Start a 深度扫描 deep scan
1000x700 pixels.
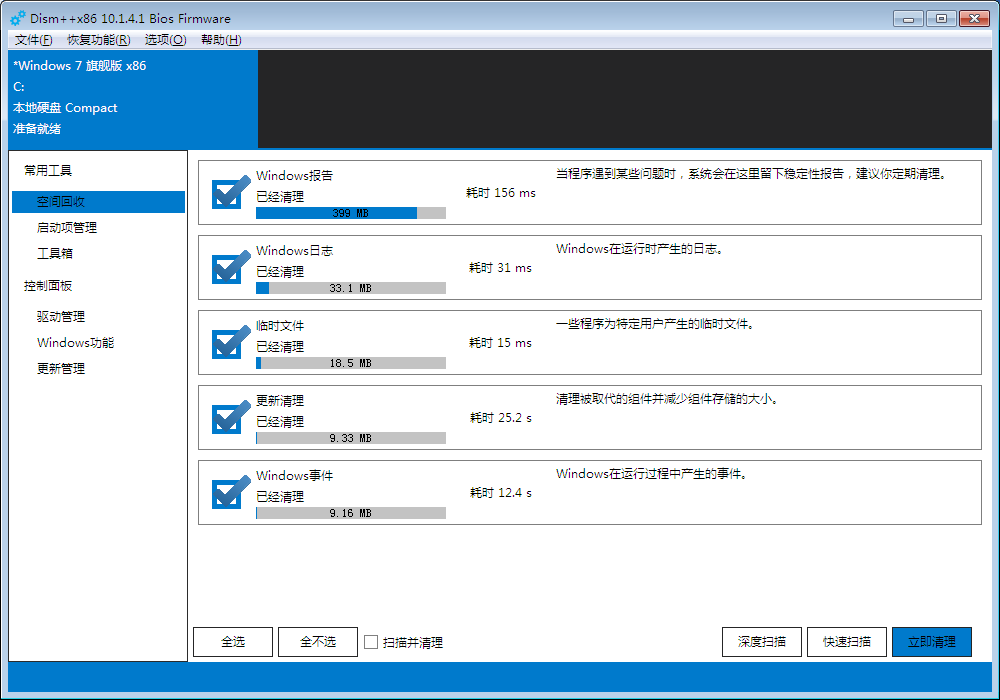[761, 642]
